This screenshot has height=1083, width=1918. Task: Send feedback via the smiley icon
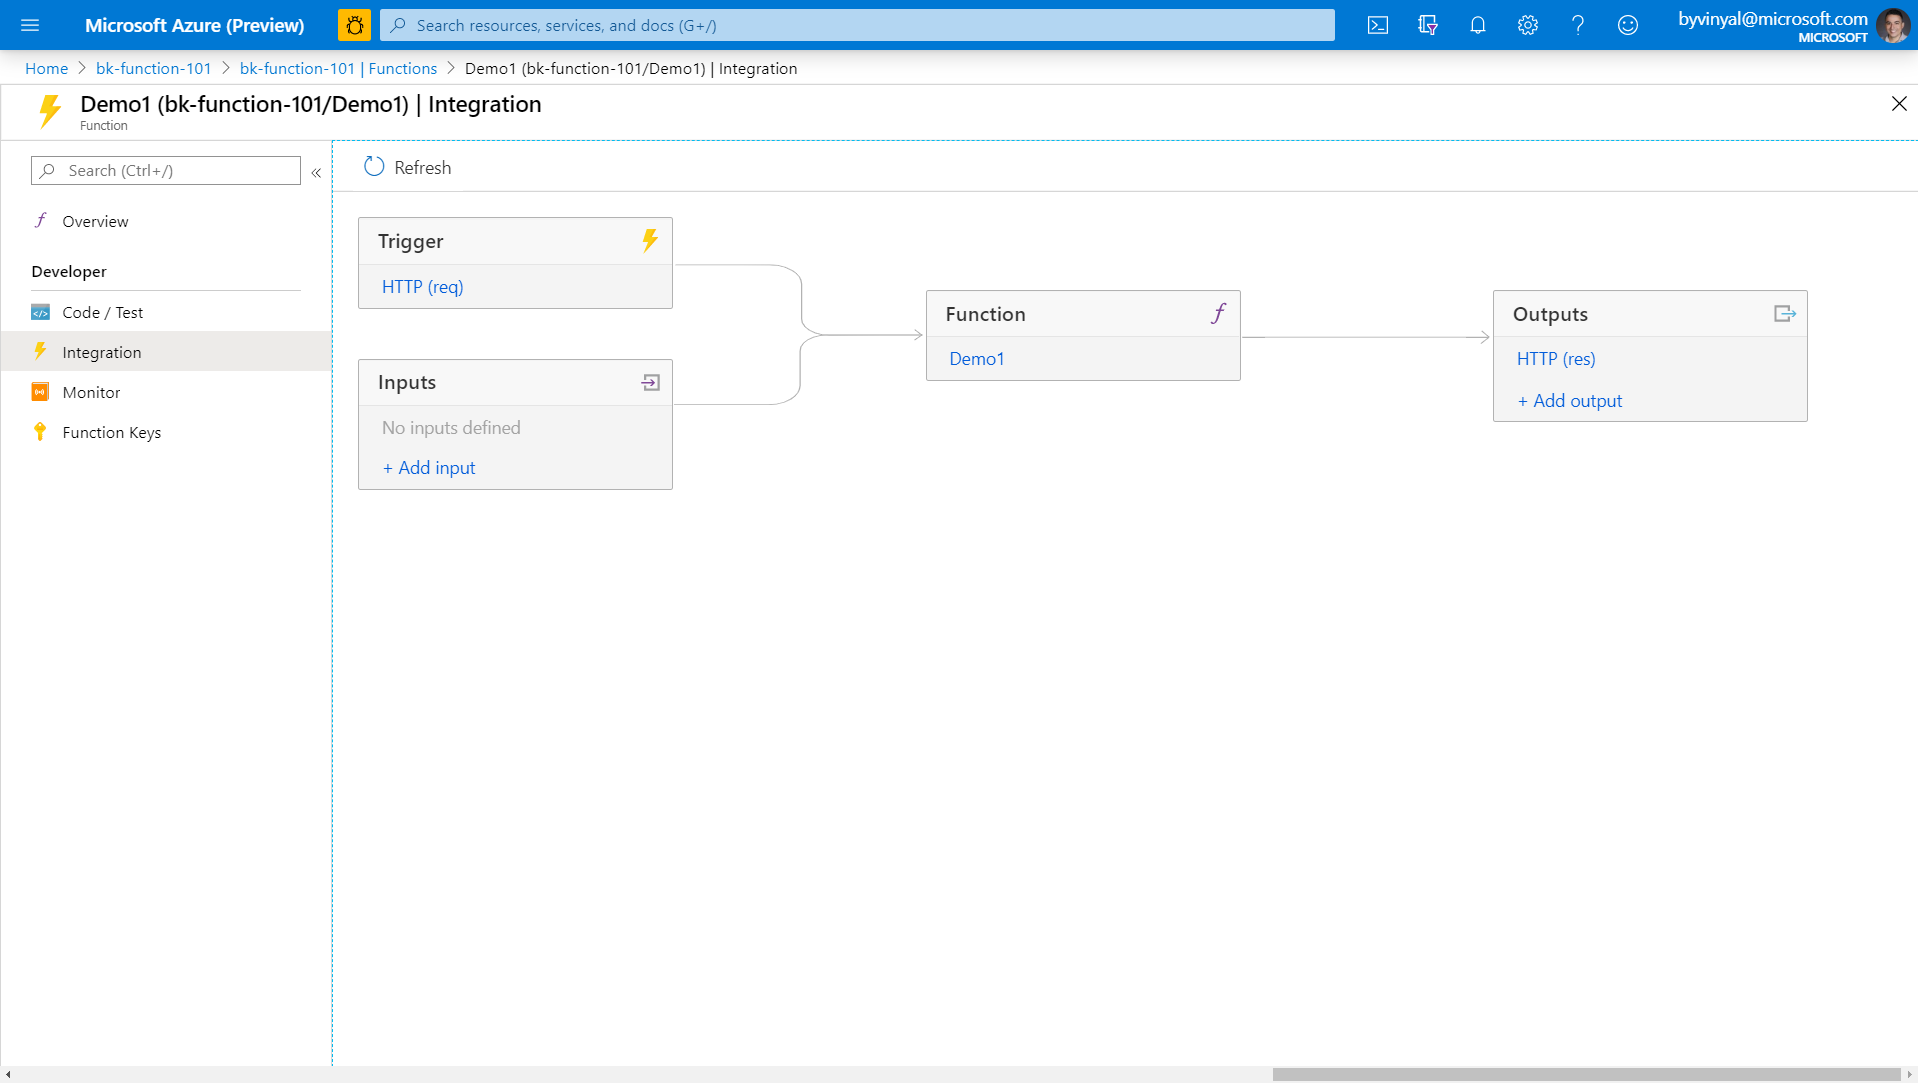point(1628,25)
